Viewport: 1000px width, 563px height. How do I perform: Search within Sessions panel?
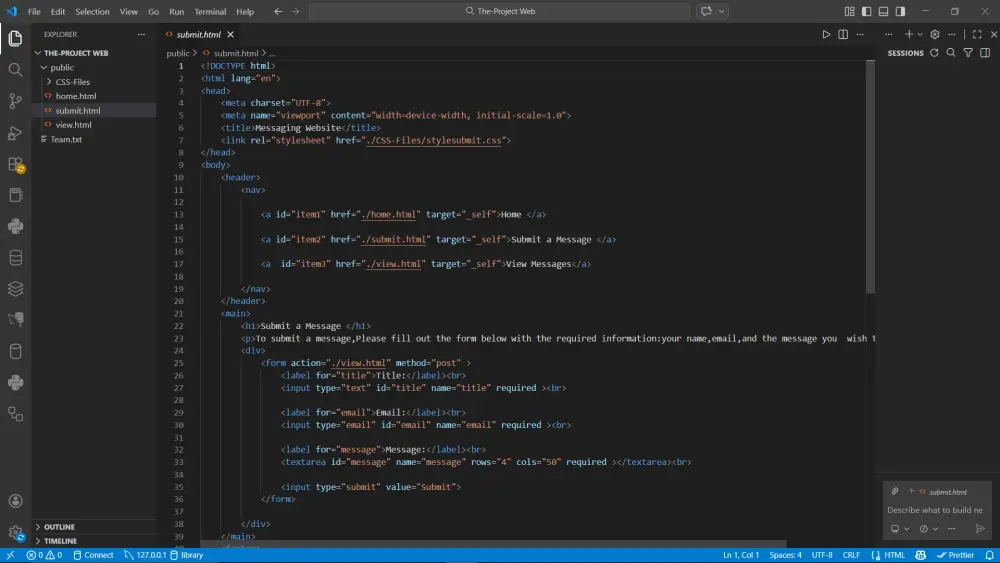click(951, 53)
